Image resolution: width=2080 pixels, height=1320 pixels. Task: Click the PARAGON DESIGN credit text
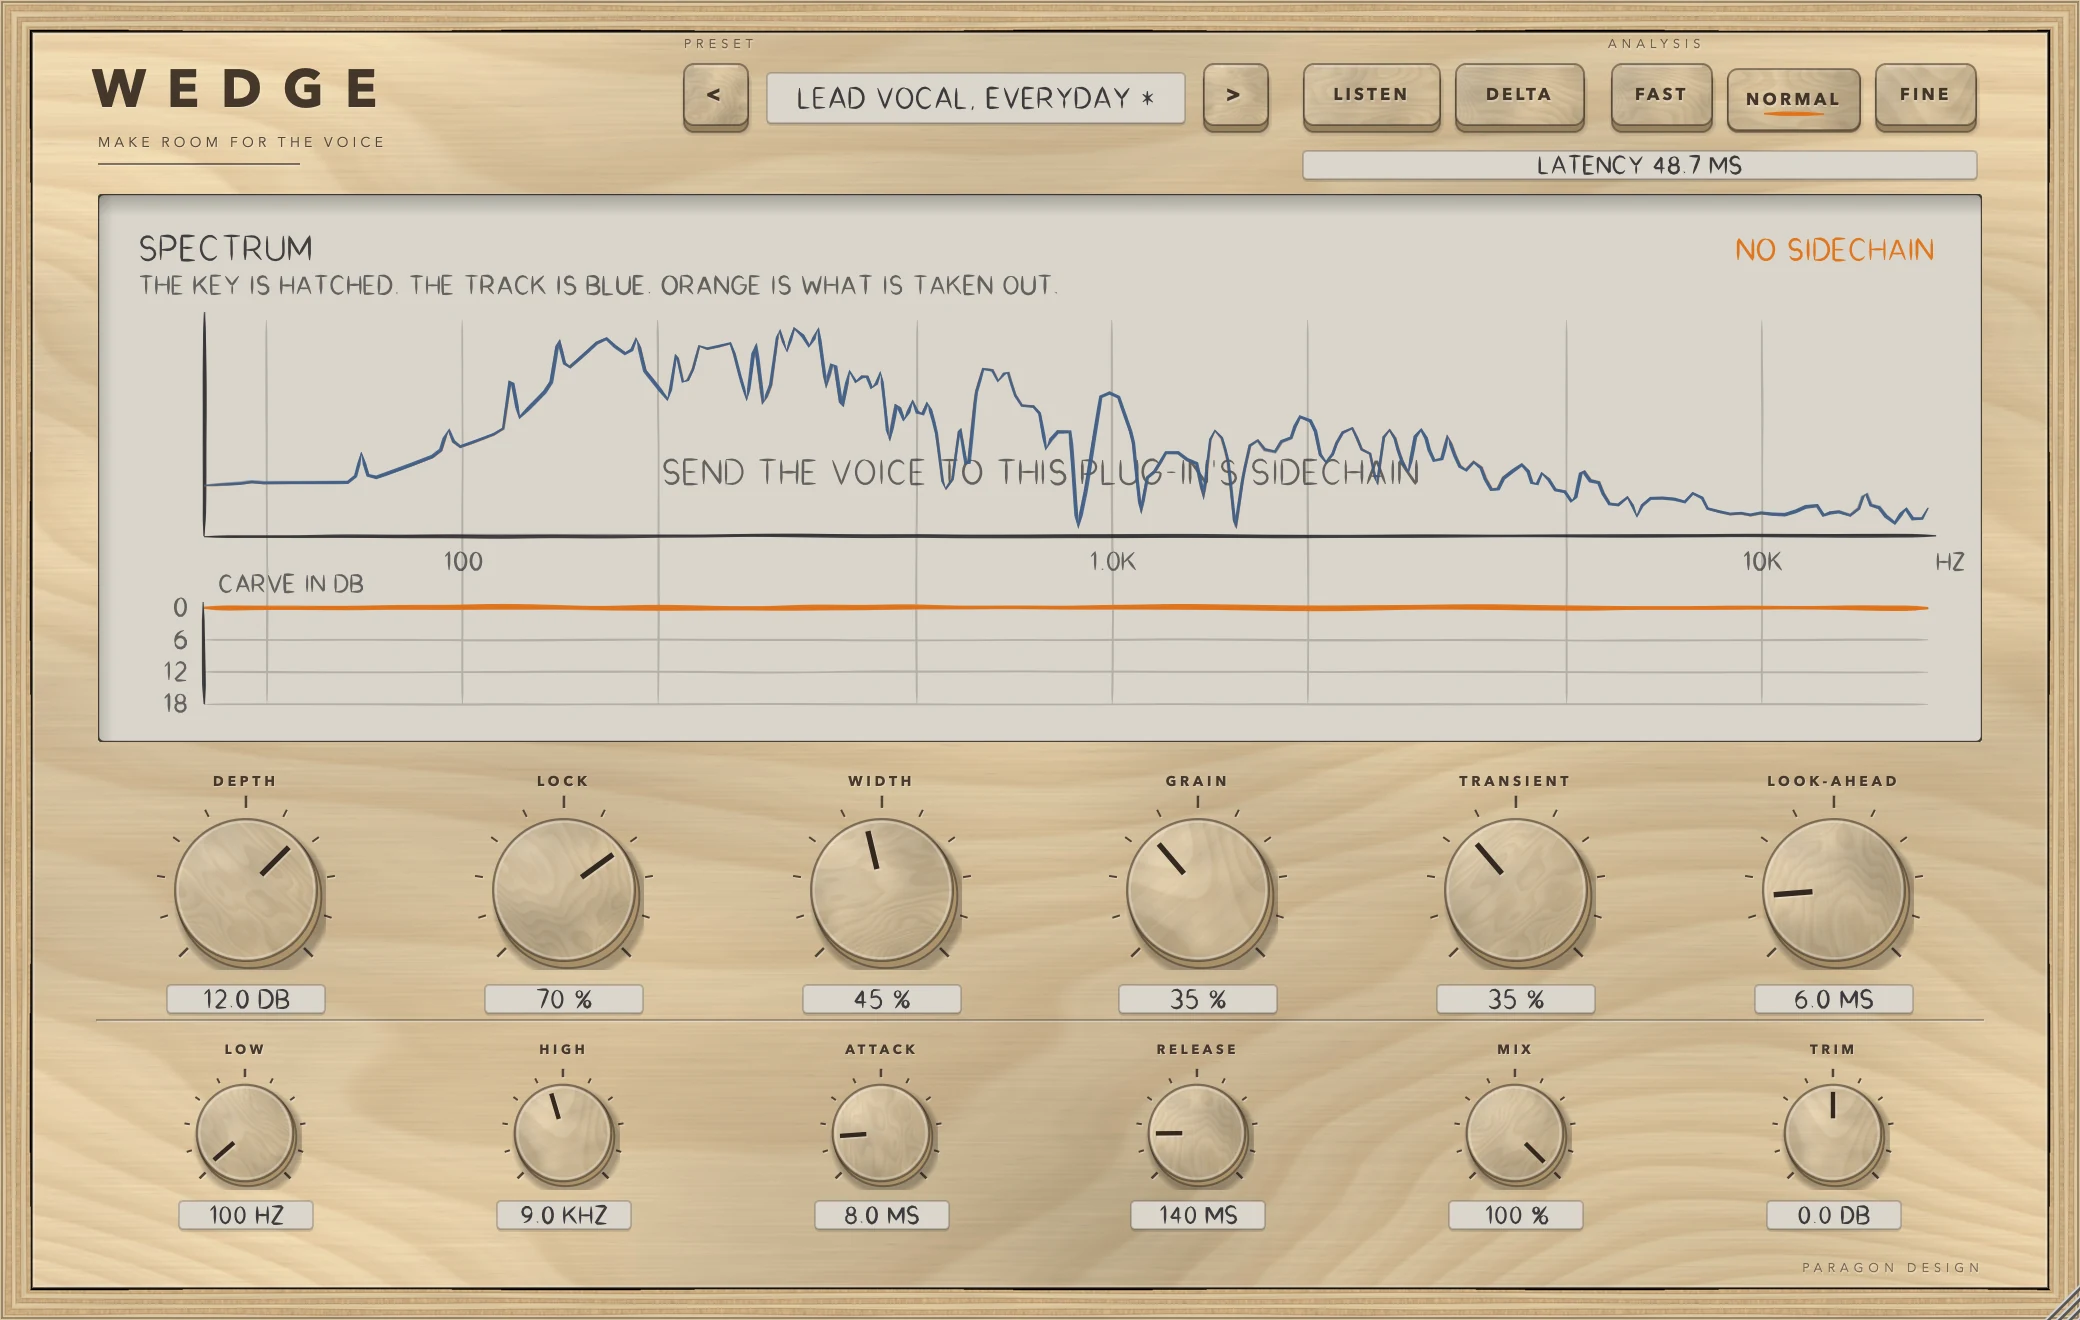(x=1891, y=1267)
